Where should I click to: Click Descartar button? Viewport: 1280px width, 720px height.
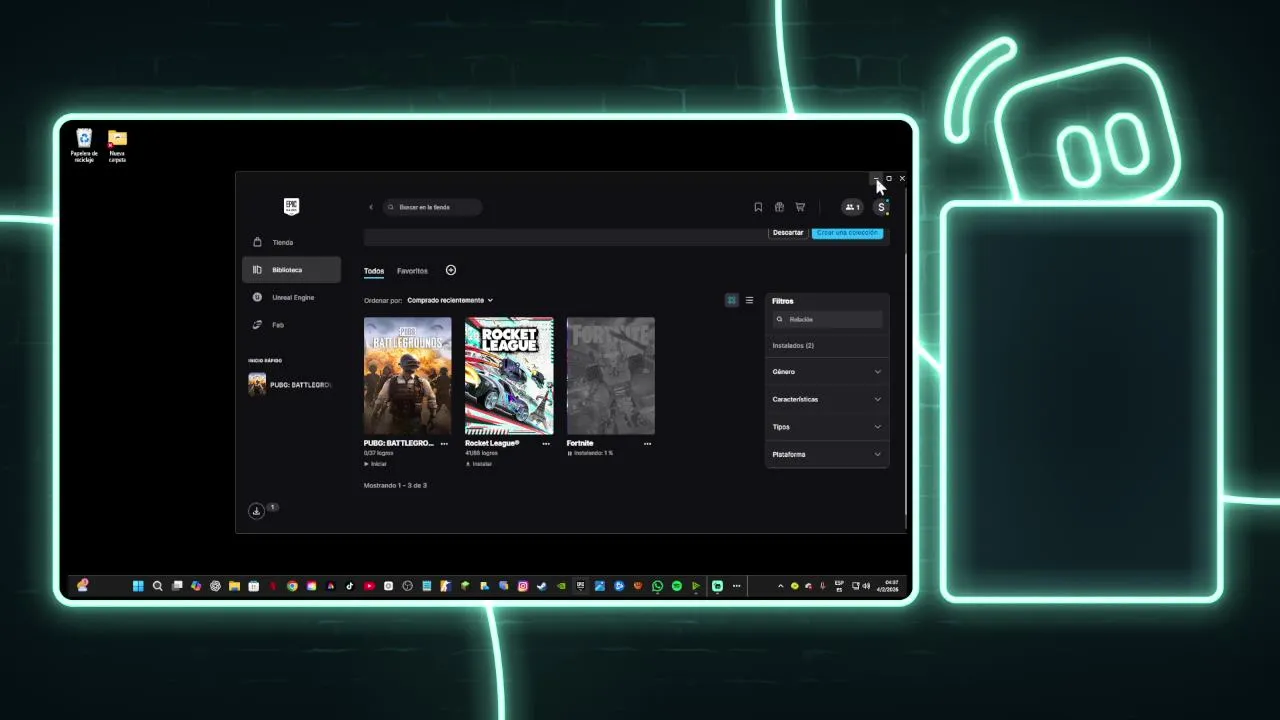tap(788, 232)
